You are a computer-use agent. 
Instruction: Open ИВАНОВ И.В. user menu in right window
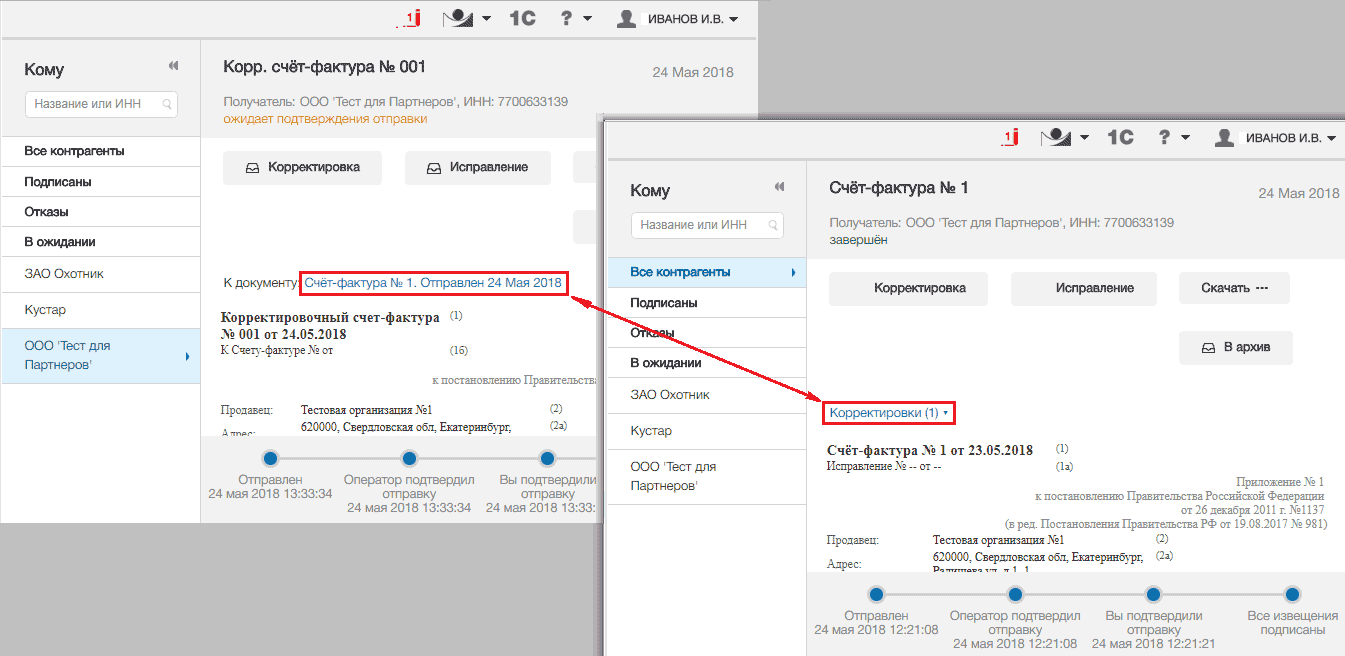click(x=1276, y=137)
